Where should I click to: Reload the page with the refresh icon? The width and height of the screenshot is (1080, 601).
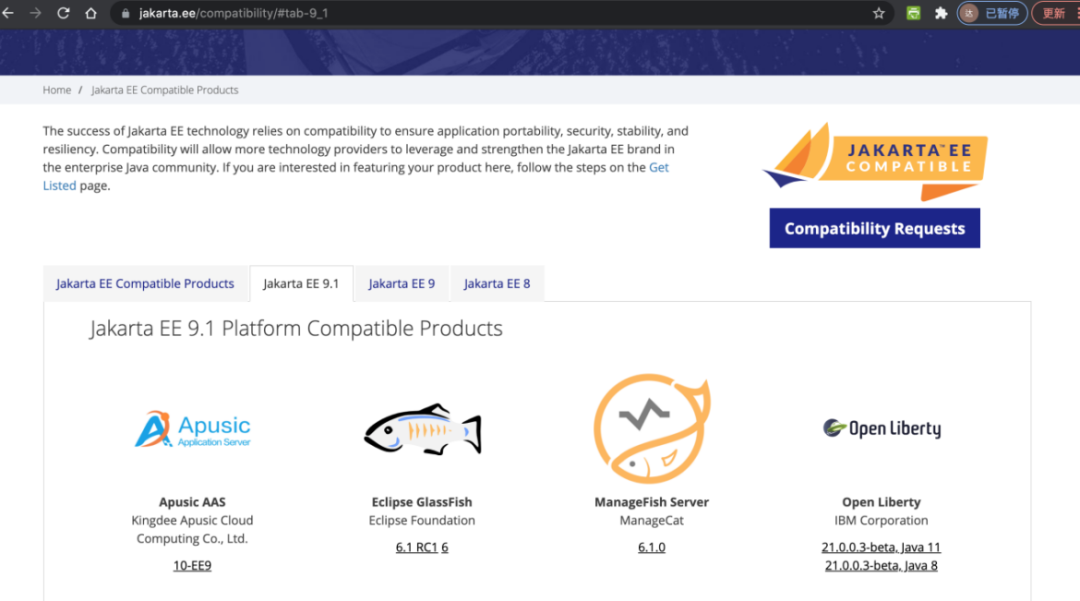pos(64,14)
